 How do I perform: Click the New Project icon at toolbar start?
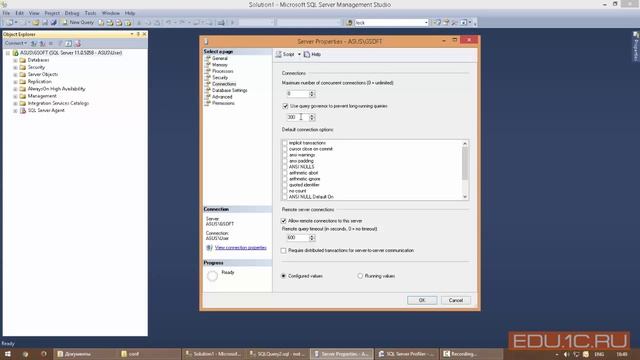click(x=9, y=22)
